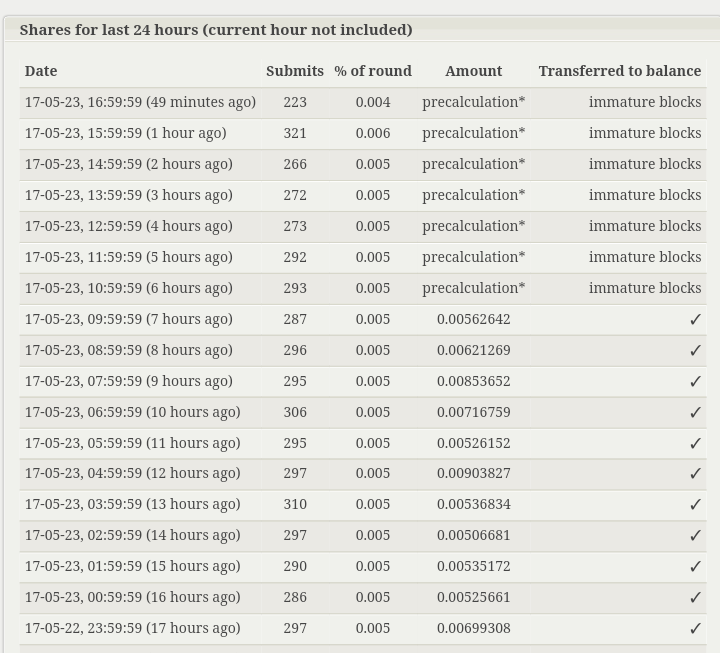Click the checkmark in the 06:59:59 row
The width and height of the screenshot is (720, 653).
pyautogui.click(x=695, y=413)
